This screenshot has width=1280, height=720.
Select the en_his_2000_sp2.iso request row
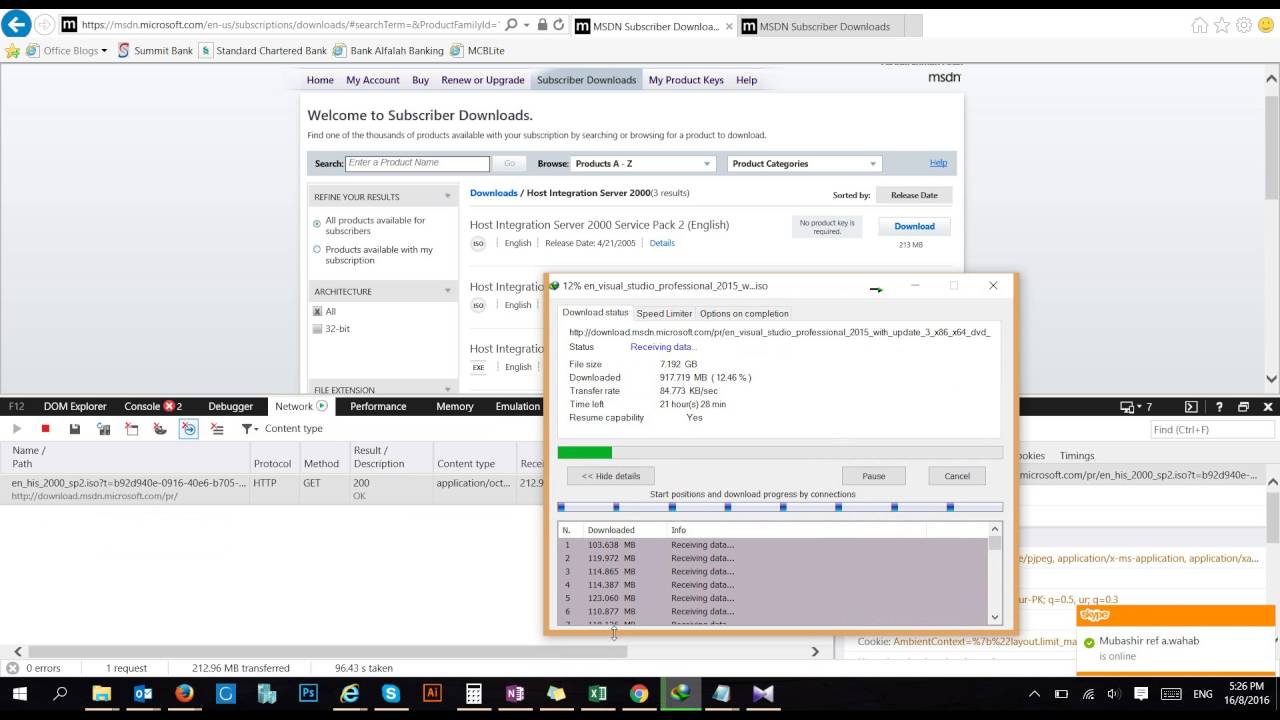[x=272, y=488]
